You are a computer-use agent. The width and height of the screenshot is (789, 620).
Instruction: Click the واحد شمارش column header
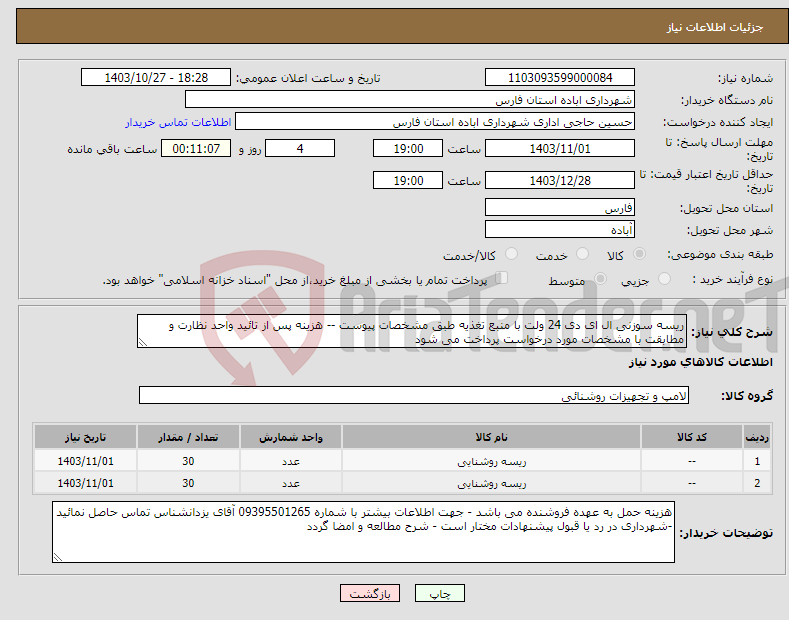[291, 437]
